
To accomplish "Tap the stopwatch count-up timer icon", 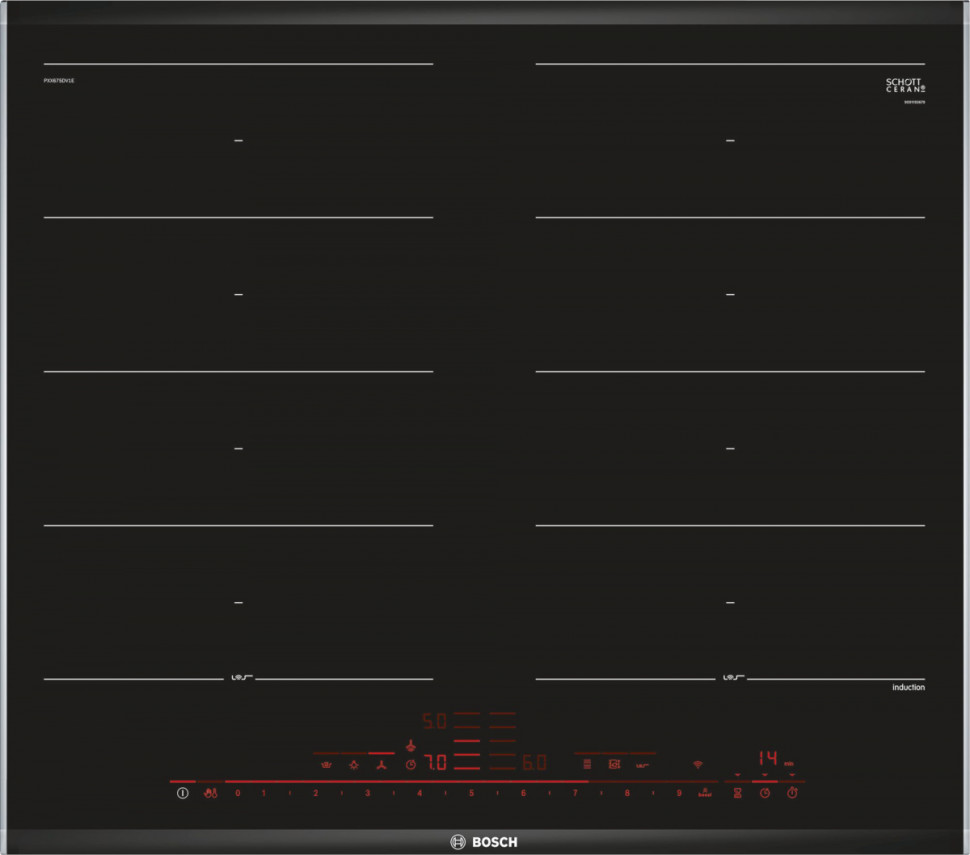I will tap(792, 793).
